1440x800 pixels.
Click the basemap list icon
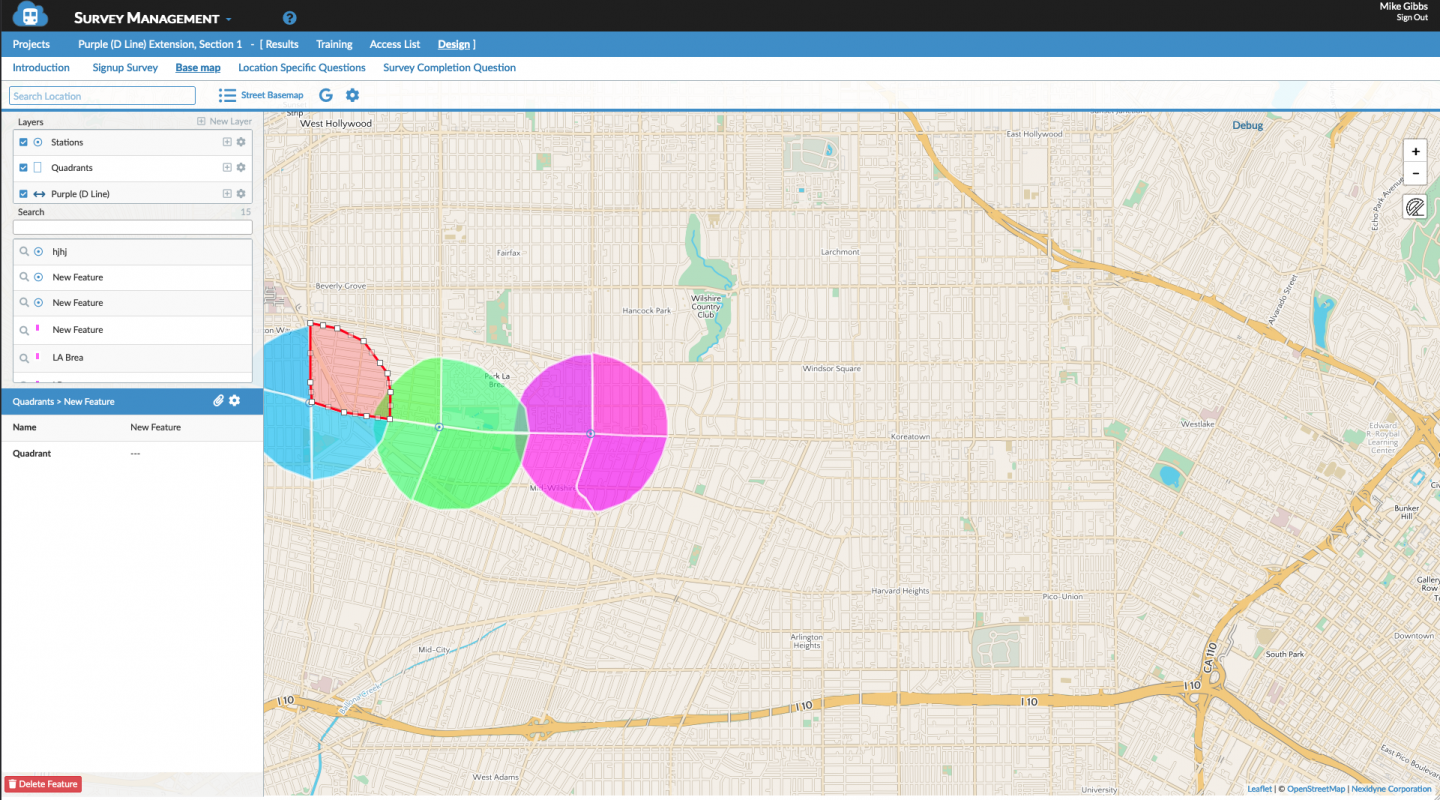[x=227, y=95]
